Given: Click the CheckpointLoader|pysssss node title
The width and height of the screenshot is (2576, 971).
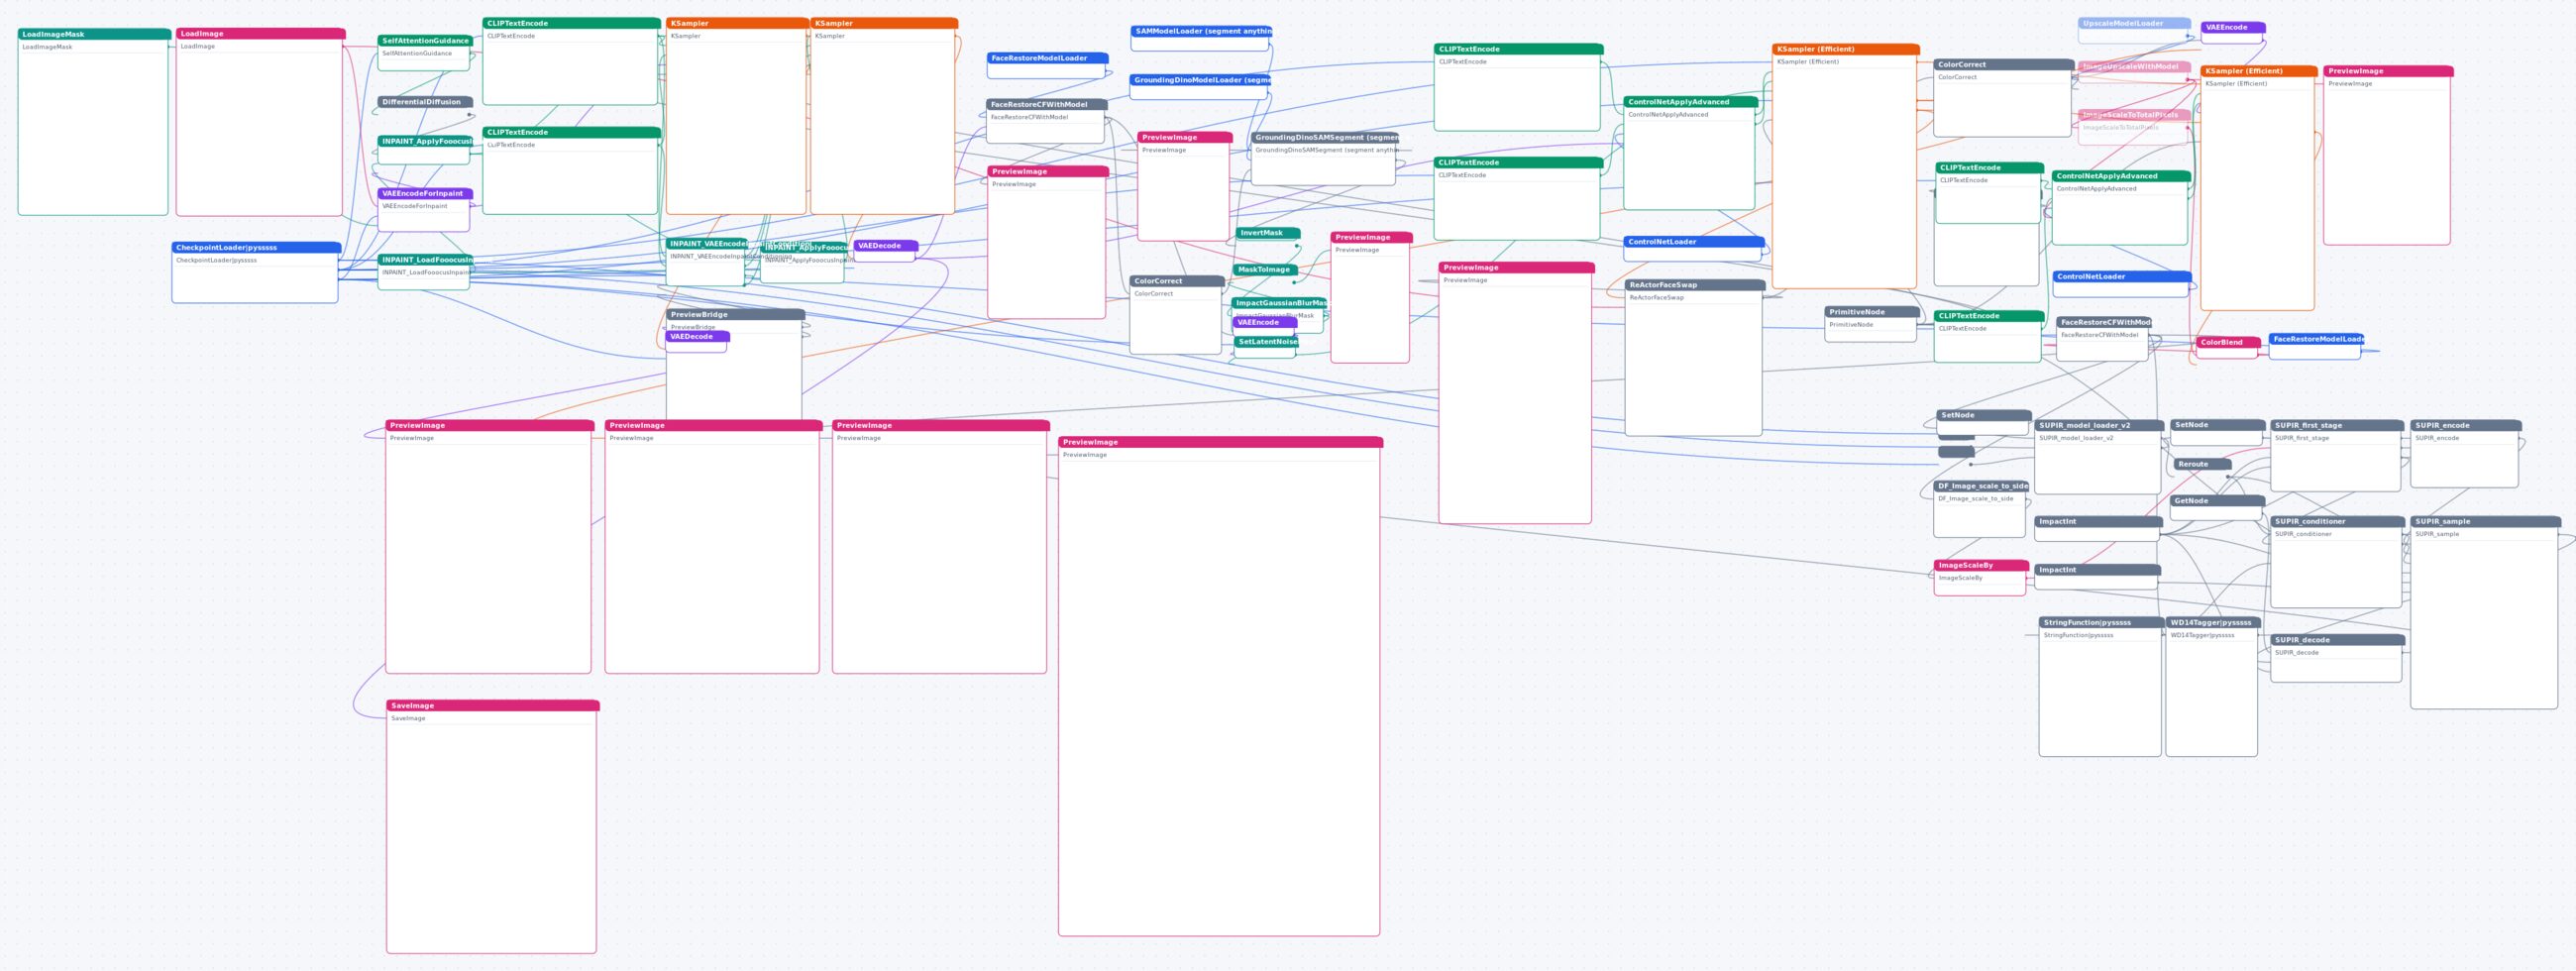Looking at the screenshot, I should coord(256,248).
